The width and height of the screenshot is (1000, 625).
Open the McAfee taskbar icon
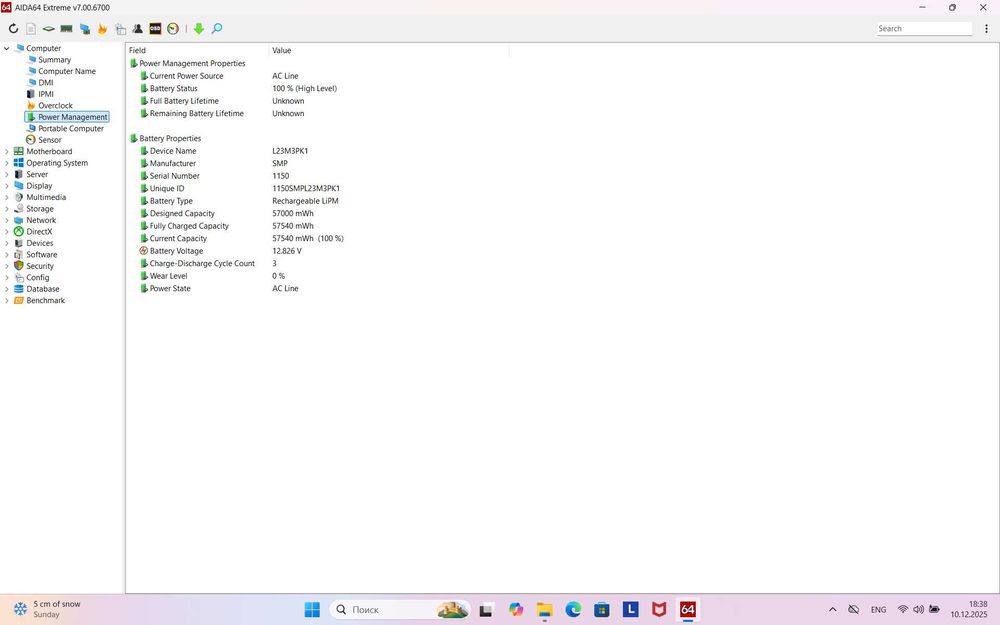(659, 610)
